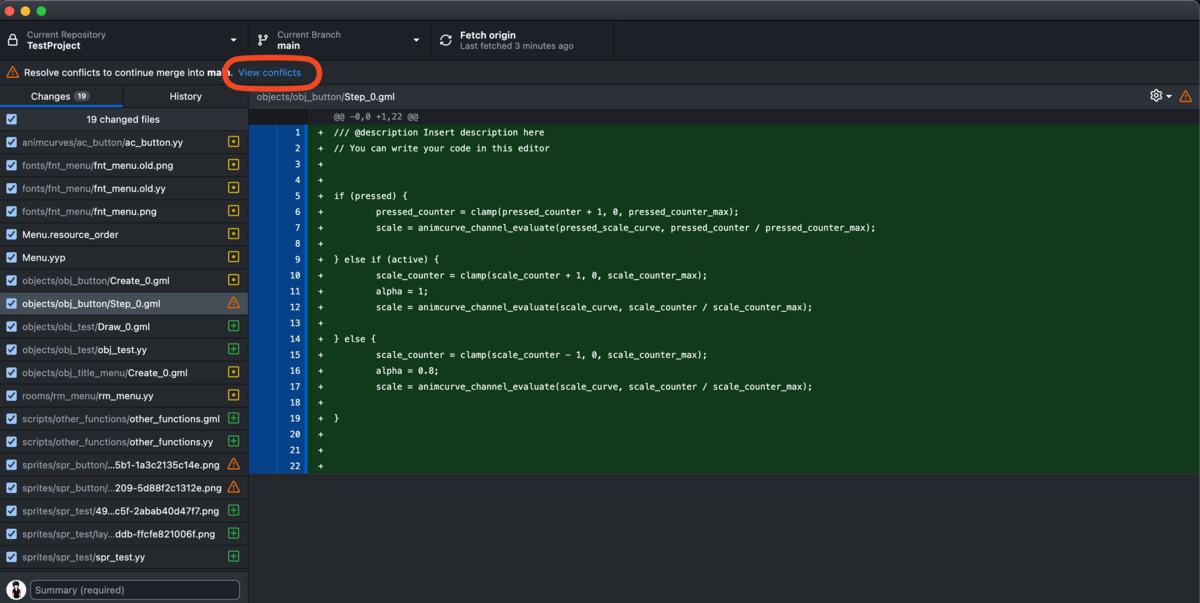1200x603 pixels.
Task: Uncheck the Menu.resource_order checkbox
Action: point(12,234)
